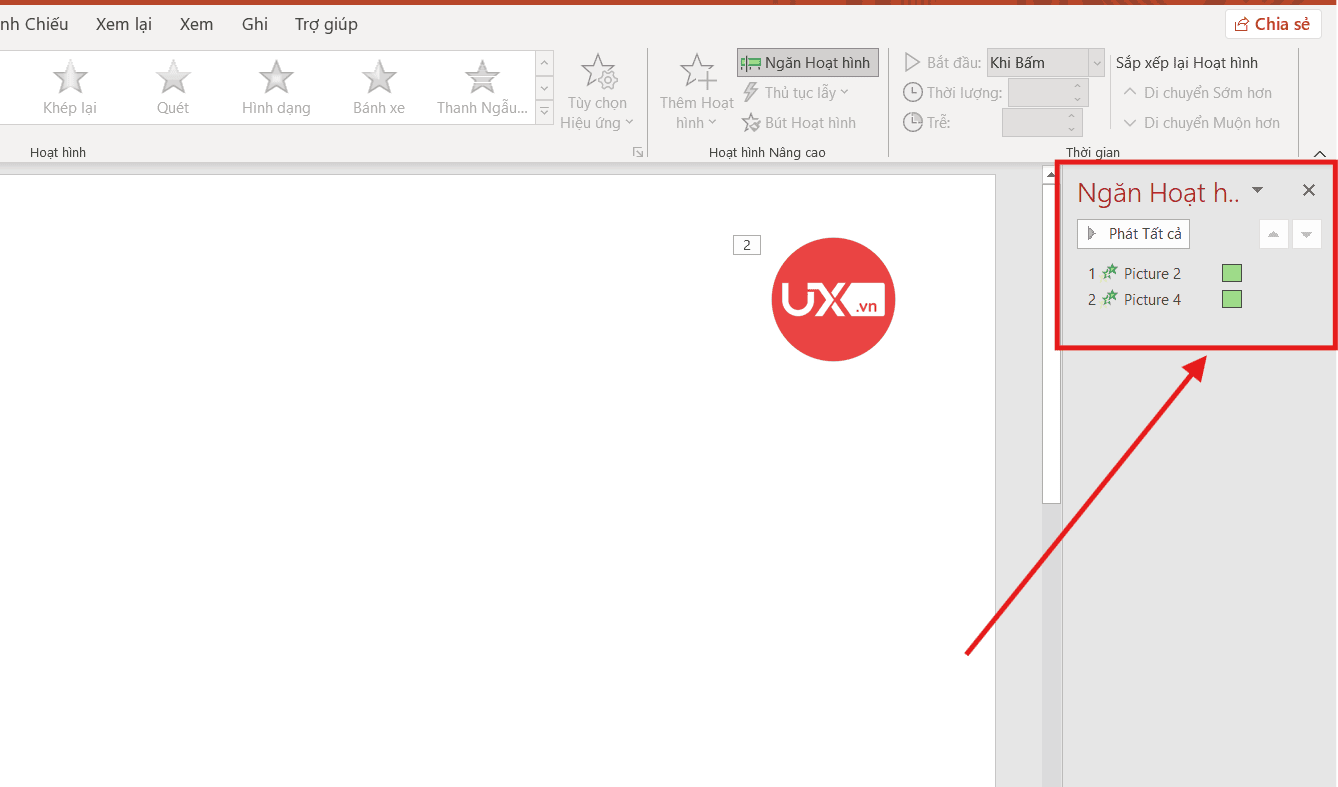This screenshot has width=1338, height=787.
Task: Apply the Thanh Ngẫu animation effect
Action: click(482, 87)
